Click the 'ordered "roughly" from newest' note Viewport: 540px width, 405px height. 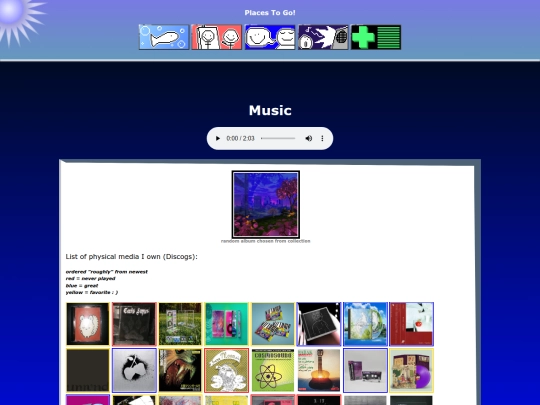[106, 272]
